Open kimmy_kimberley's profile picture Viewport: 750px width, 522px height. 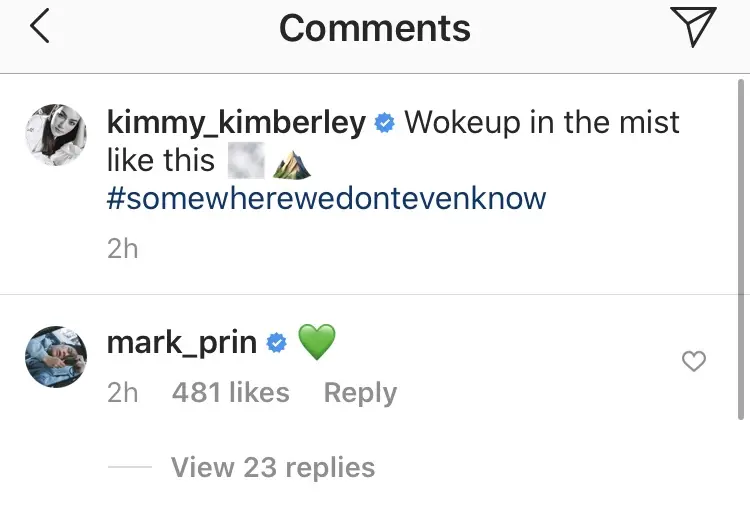[55, 133]
